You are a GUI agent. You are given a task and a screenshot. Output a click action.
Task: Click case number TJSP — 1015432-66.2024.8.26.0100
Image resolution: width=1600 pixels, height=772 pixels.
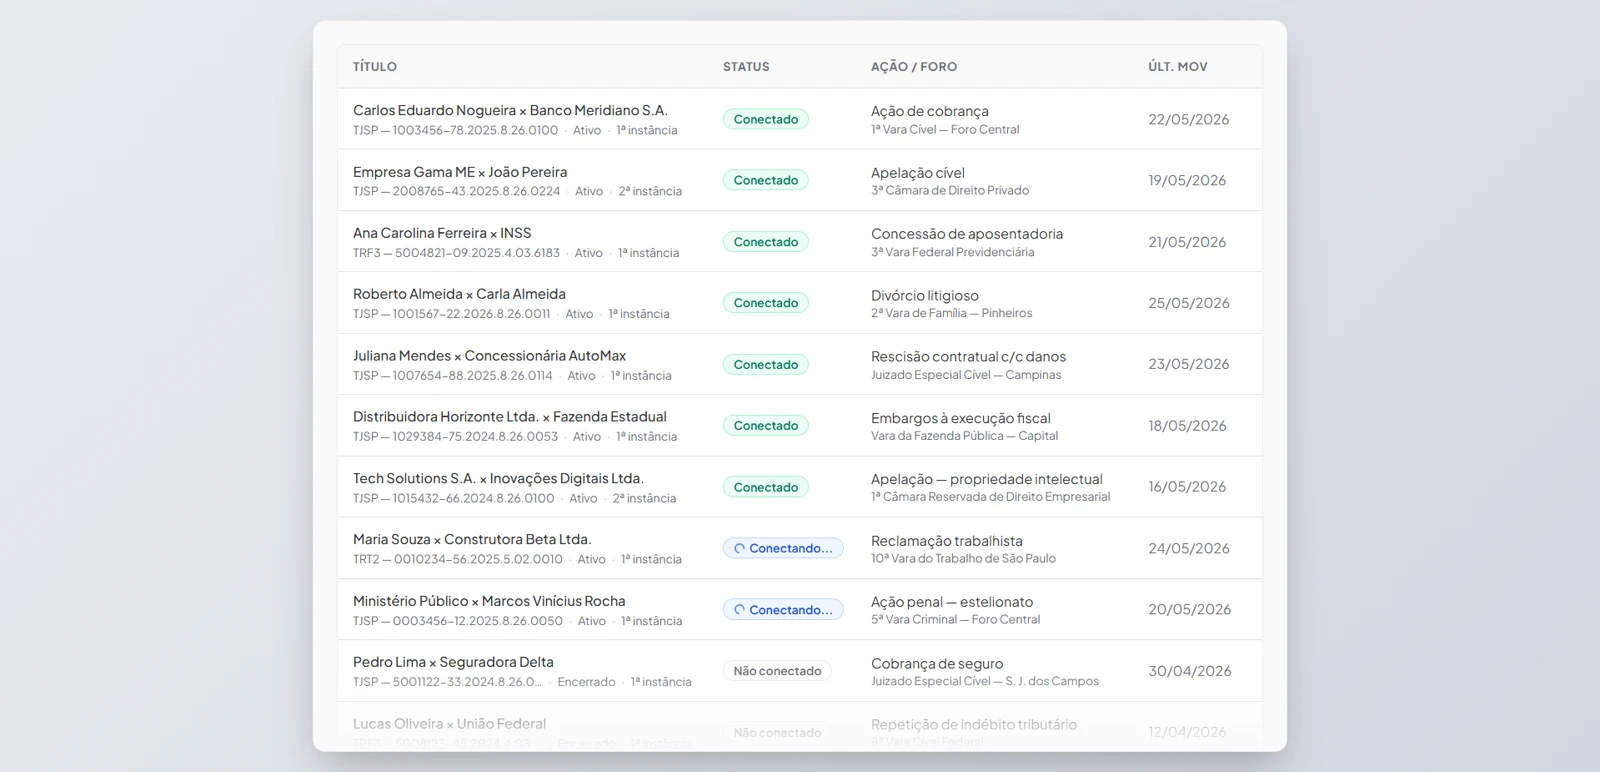(454, 498)
